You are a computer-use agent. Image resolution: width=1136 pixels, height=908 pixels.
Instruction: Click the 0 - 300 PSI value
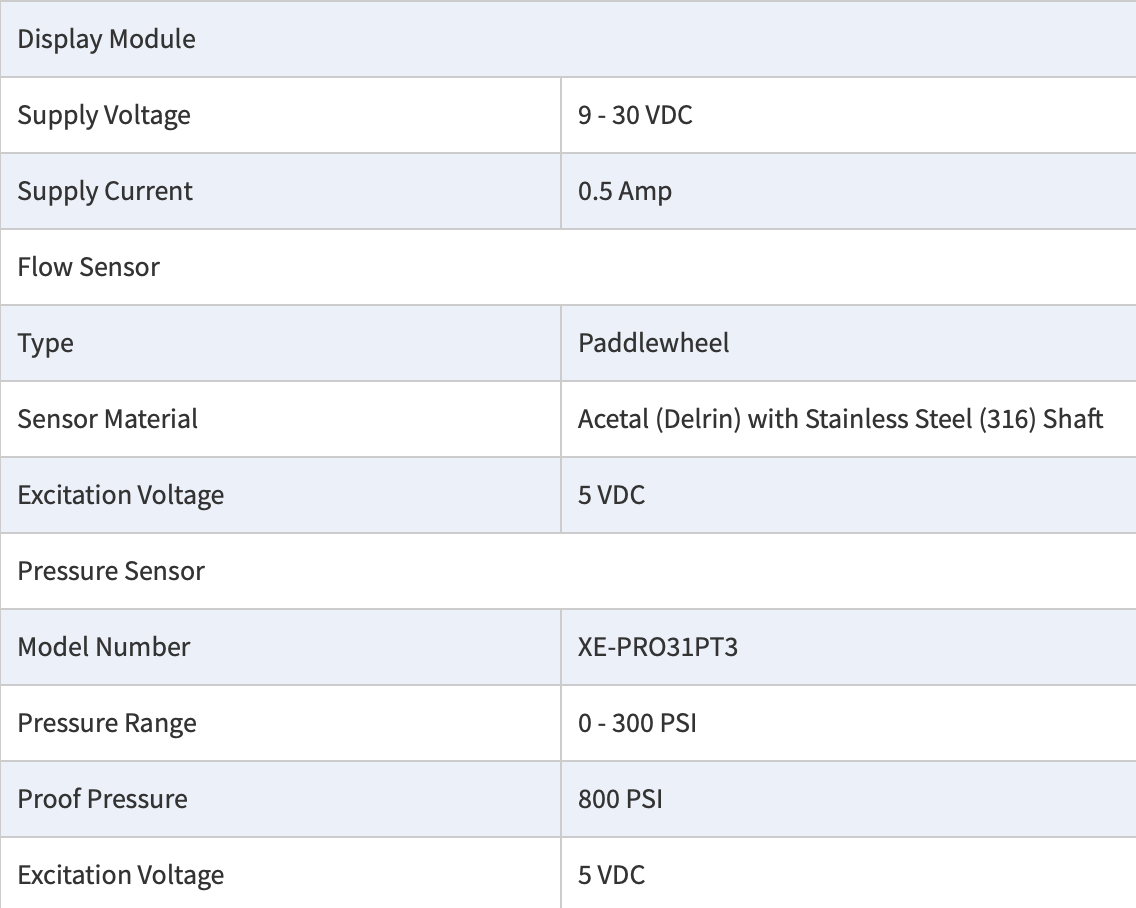click(x=637, y=724)
